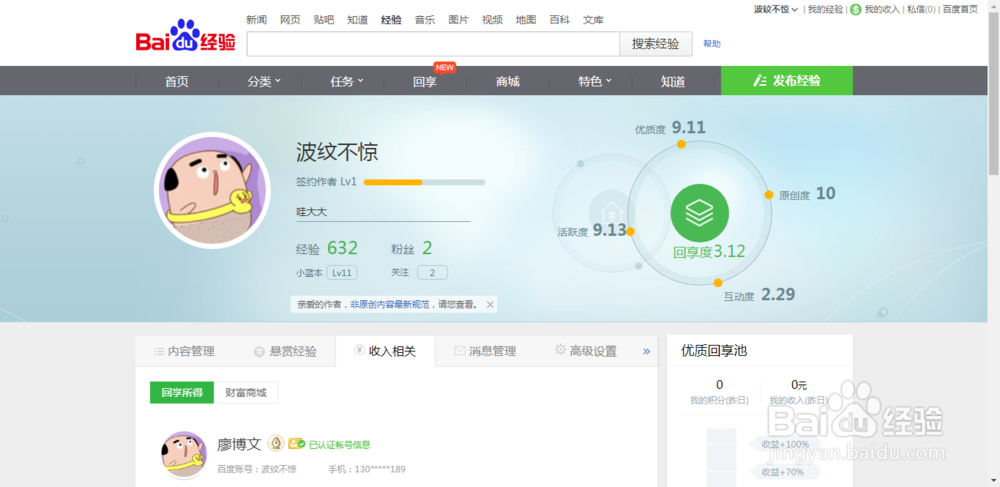Viewport: 1000px width, 487px height.
Task: Open 视频 in top links
Action: 492,20
